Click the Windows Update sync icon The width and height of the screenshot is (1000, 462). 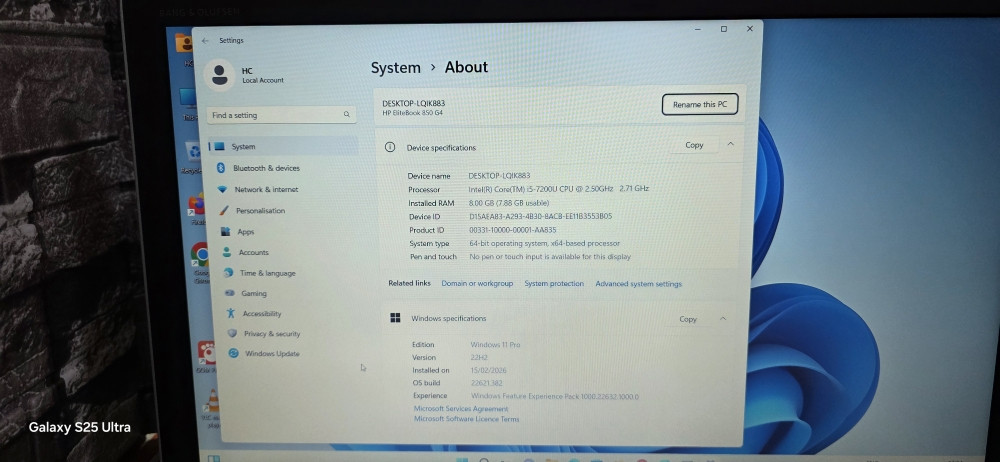(233, 353)
